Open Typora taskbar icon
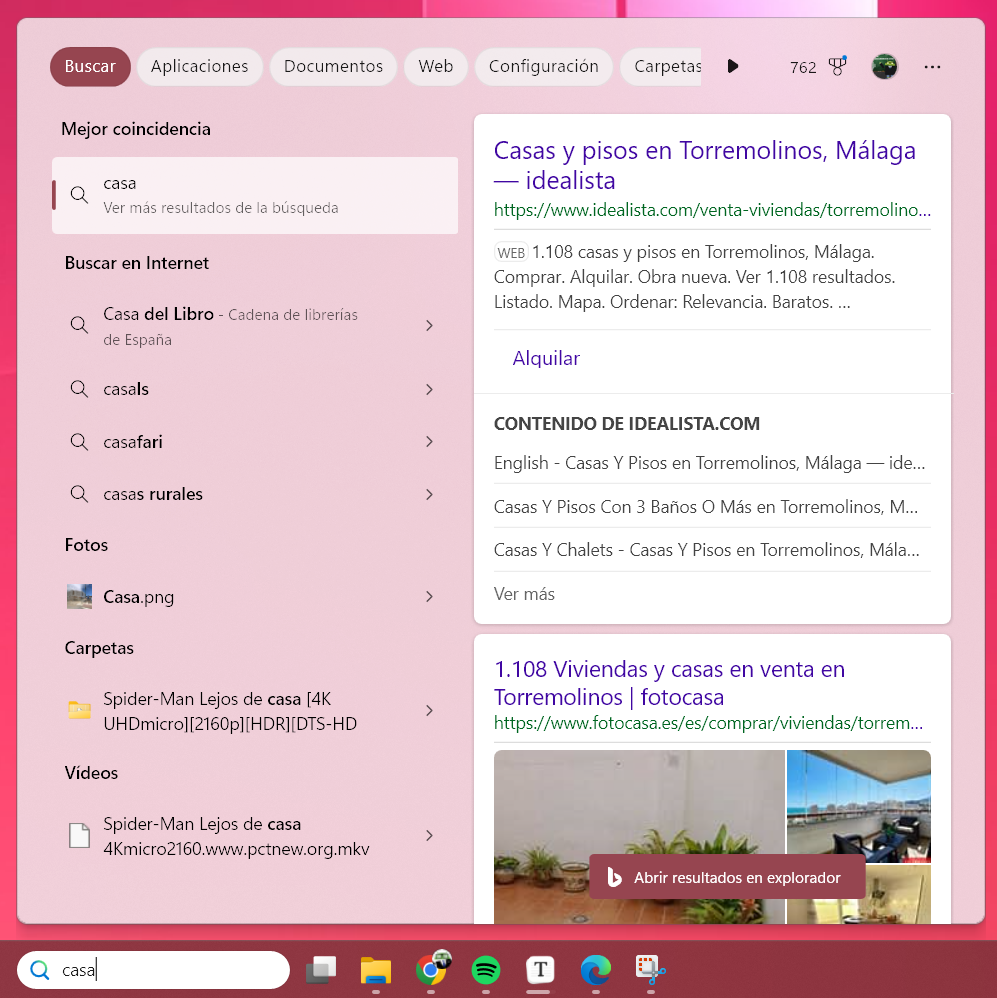 [541, 969]
